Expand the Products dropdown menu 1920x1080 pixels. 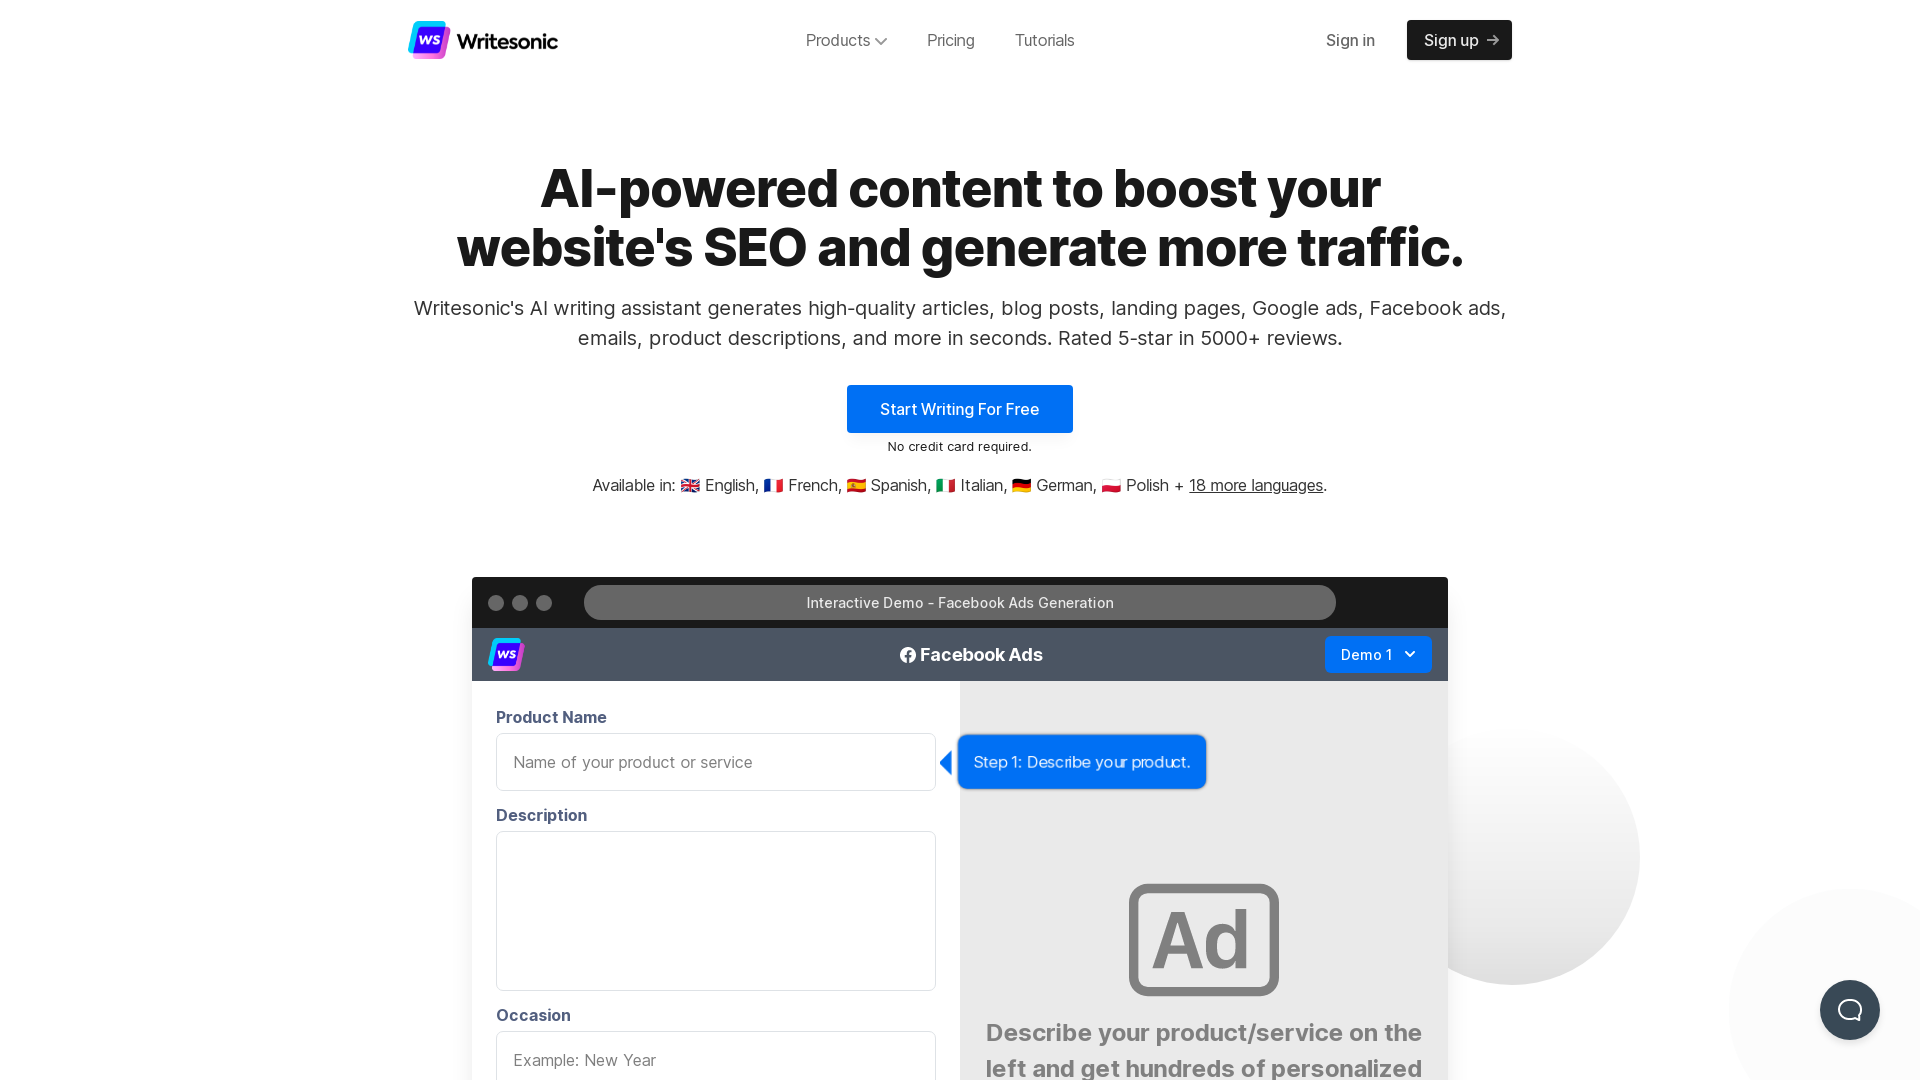click(x=845, y=40)
